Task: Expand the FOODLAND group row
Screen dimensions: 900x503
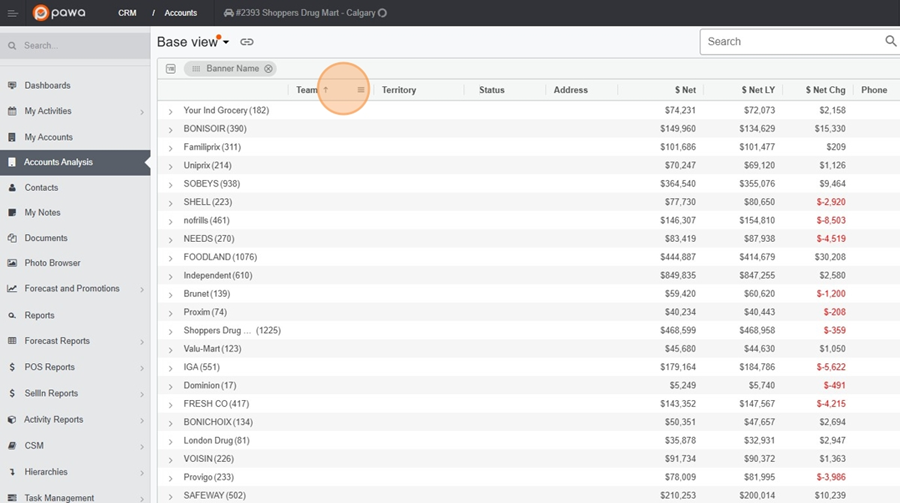Action: (x=170, y=258)
